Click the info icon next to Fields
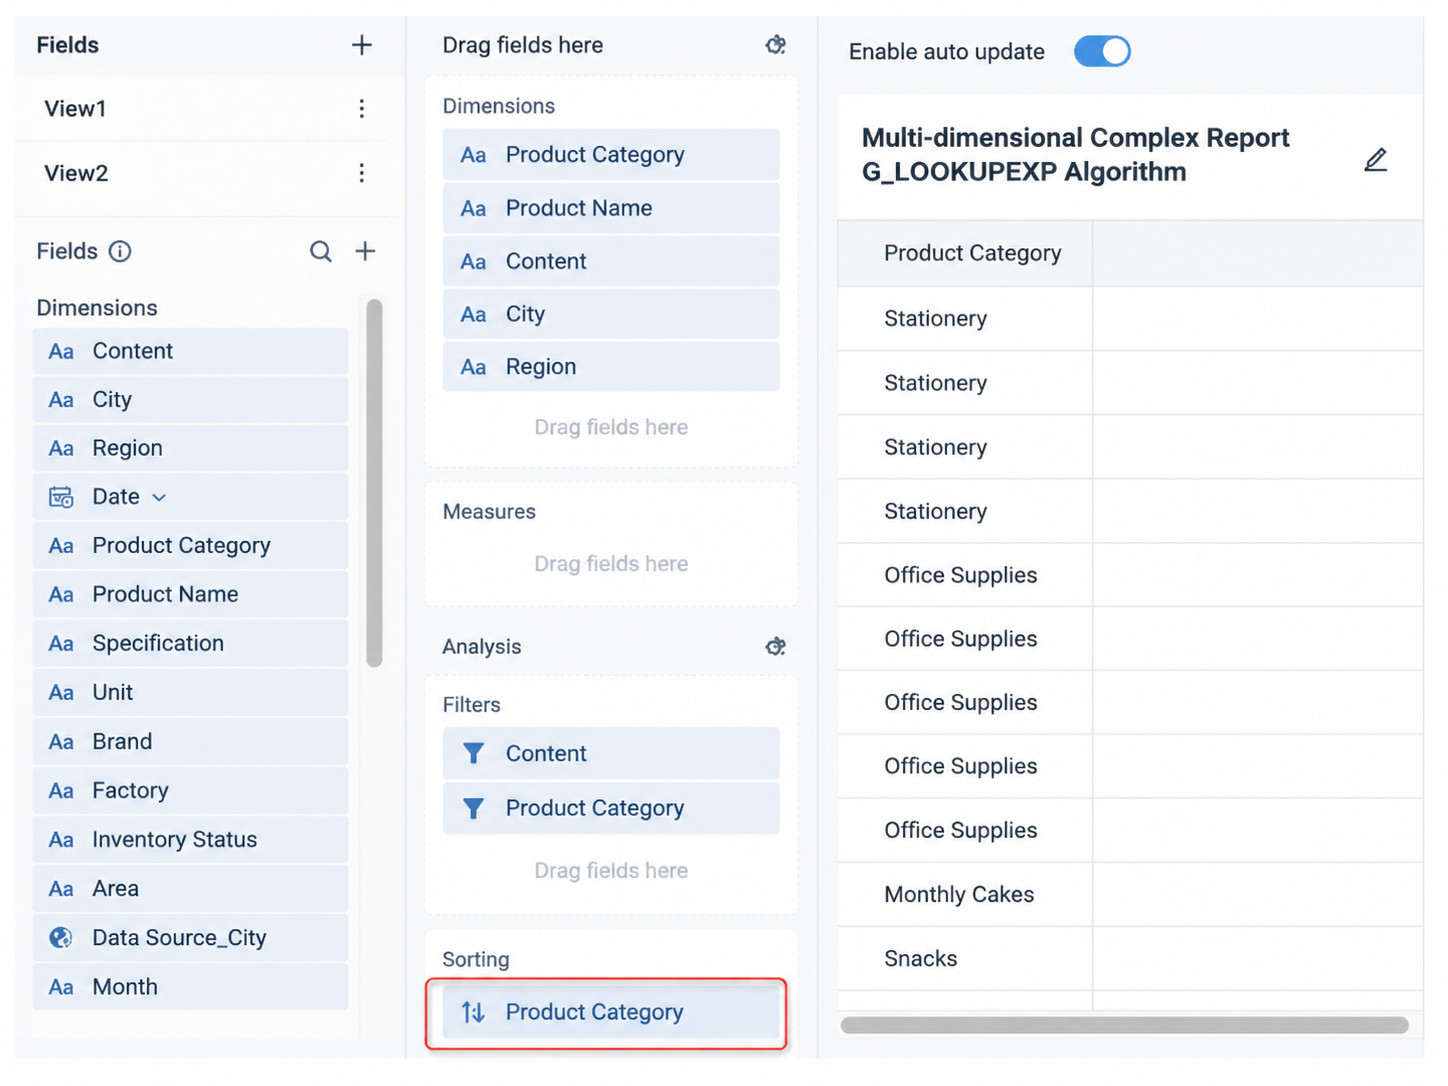The height and width of the screenshot is (1086, 1448). point(120,251)
